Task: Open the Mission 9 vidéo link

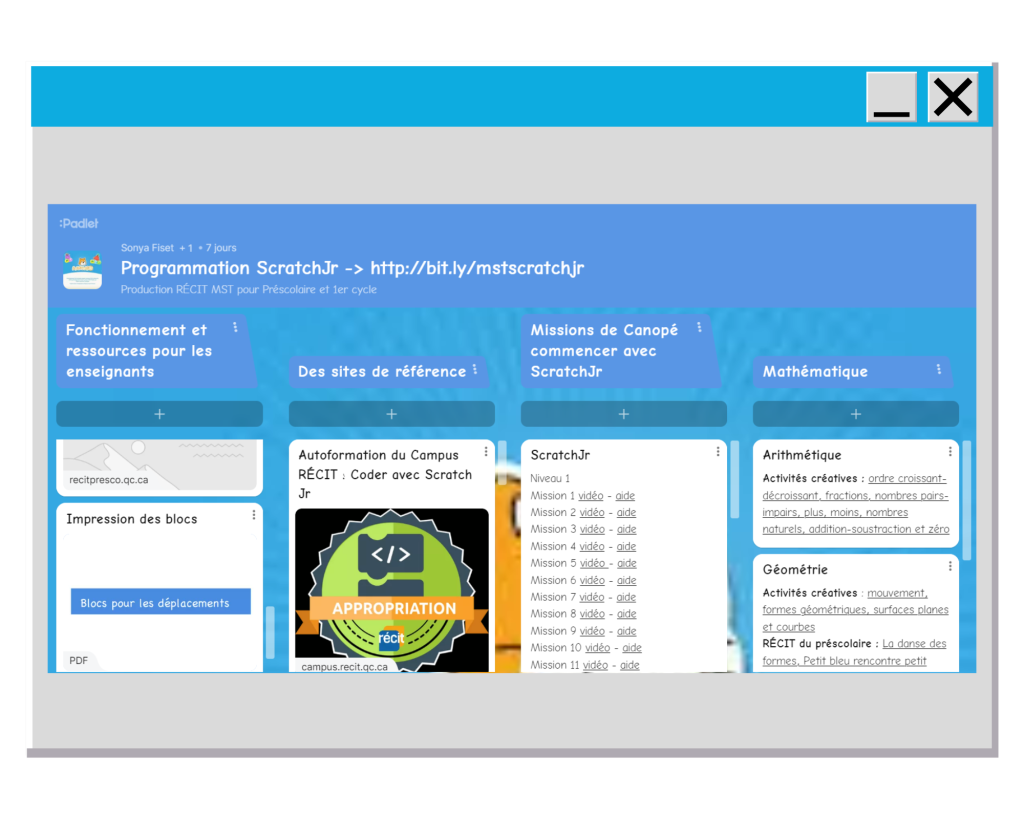Action: (592, 631)
